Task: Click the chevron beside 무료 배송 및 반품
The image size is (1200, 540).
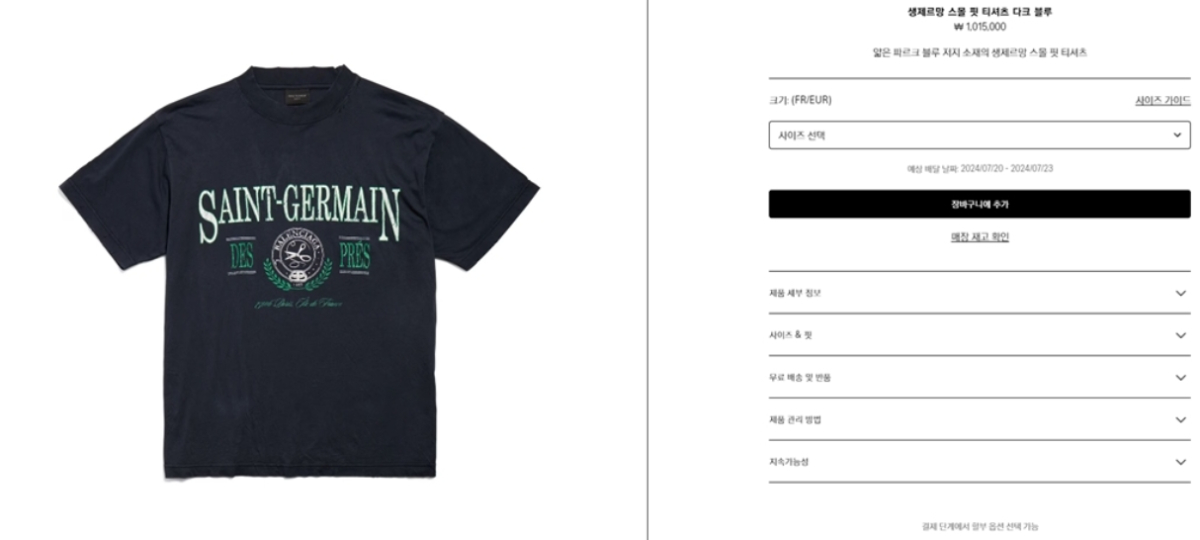Action: [1181, 378]
